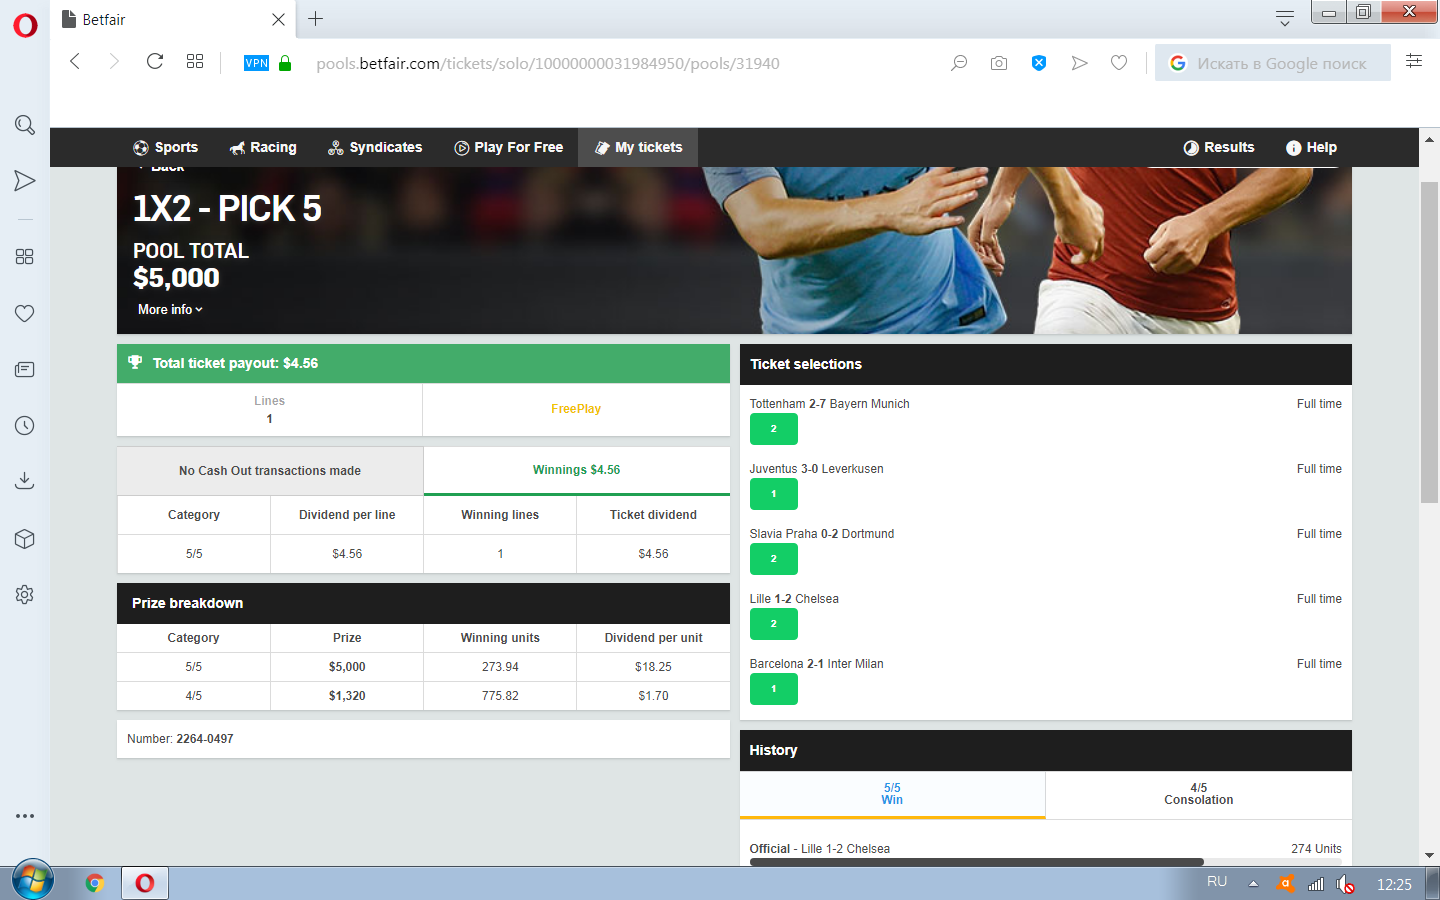Click the page address URL field
The width and height of the screenshot is (1440, 900).
(x=548, y=63)
